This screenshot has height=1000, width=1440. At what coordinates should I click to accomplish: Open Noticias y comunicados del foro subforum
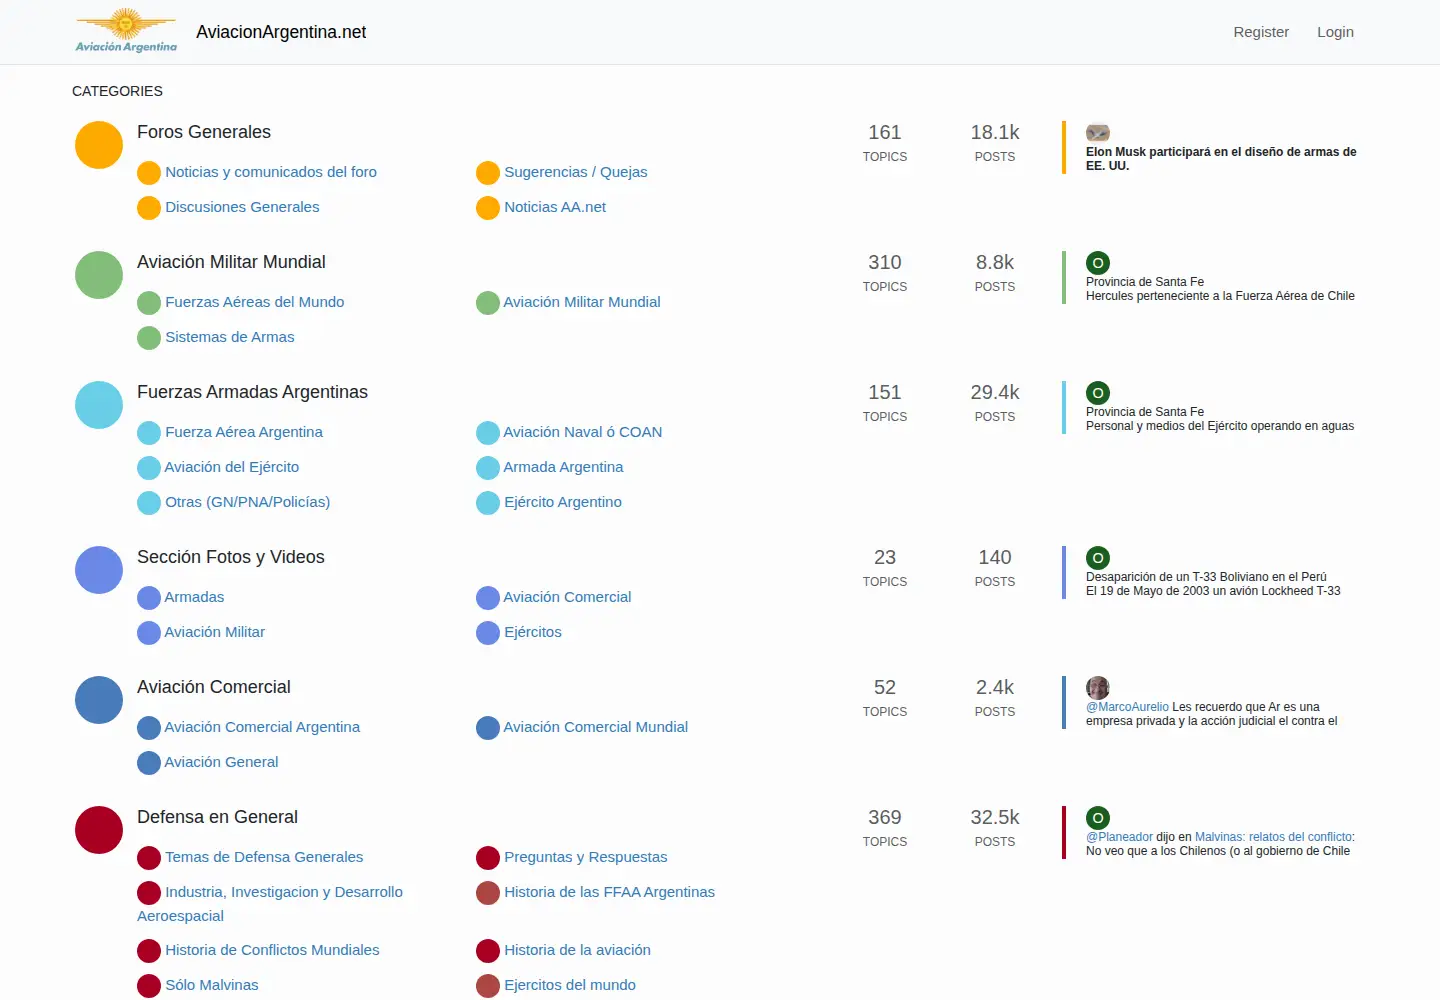click(x=271, y=172)
